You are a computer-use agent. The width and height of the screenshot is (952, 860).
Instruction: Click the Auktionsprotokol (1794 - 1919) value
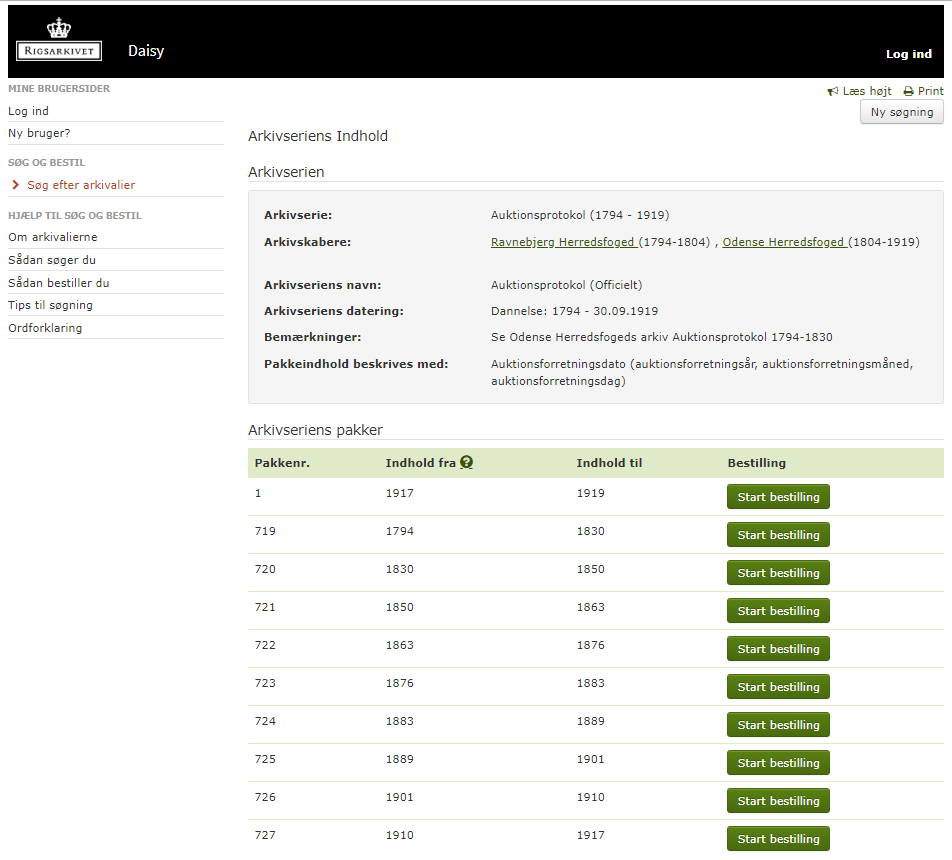pos(580,215)
